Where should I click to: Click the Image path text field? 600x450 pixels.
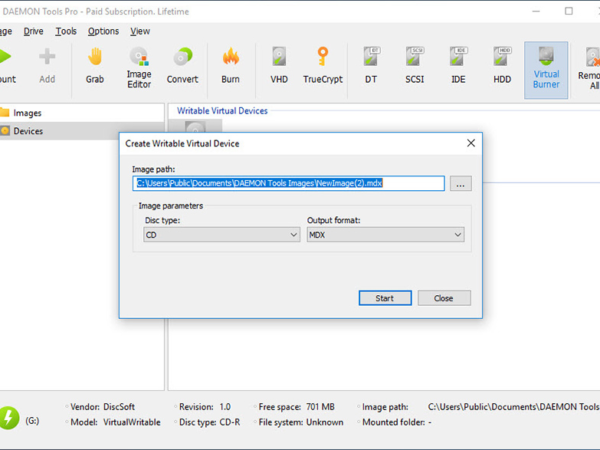(289, 183)
